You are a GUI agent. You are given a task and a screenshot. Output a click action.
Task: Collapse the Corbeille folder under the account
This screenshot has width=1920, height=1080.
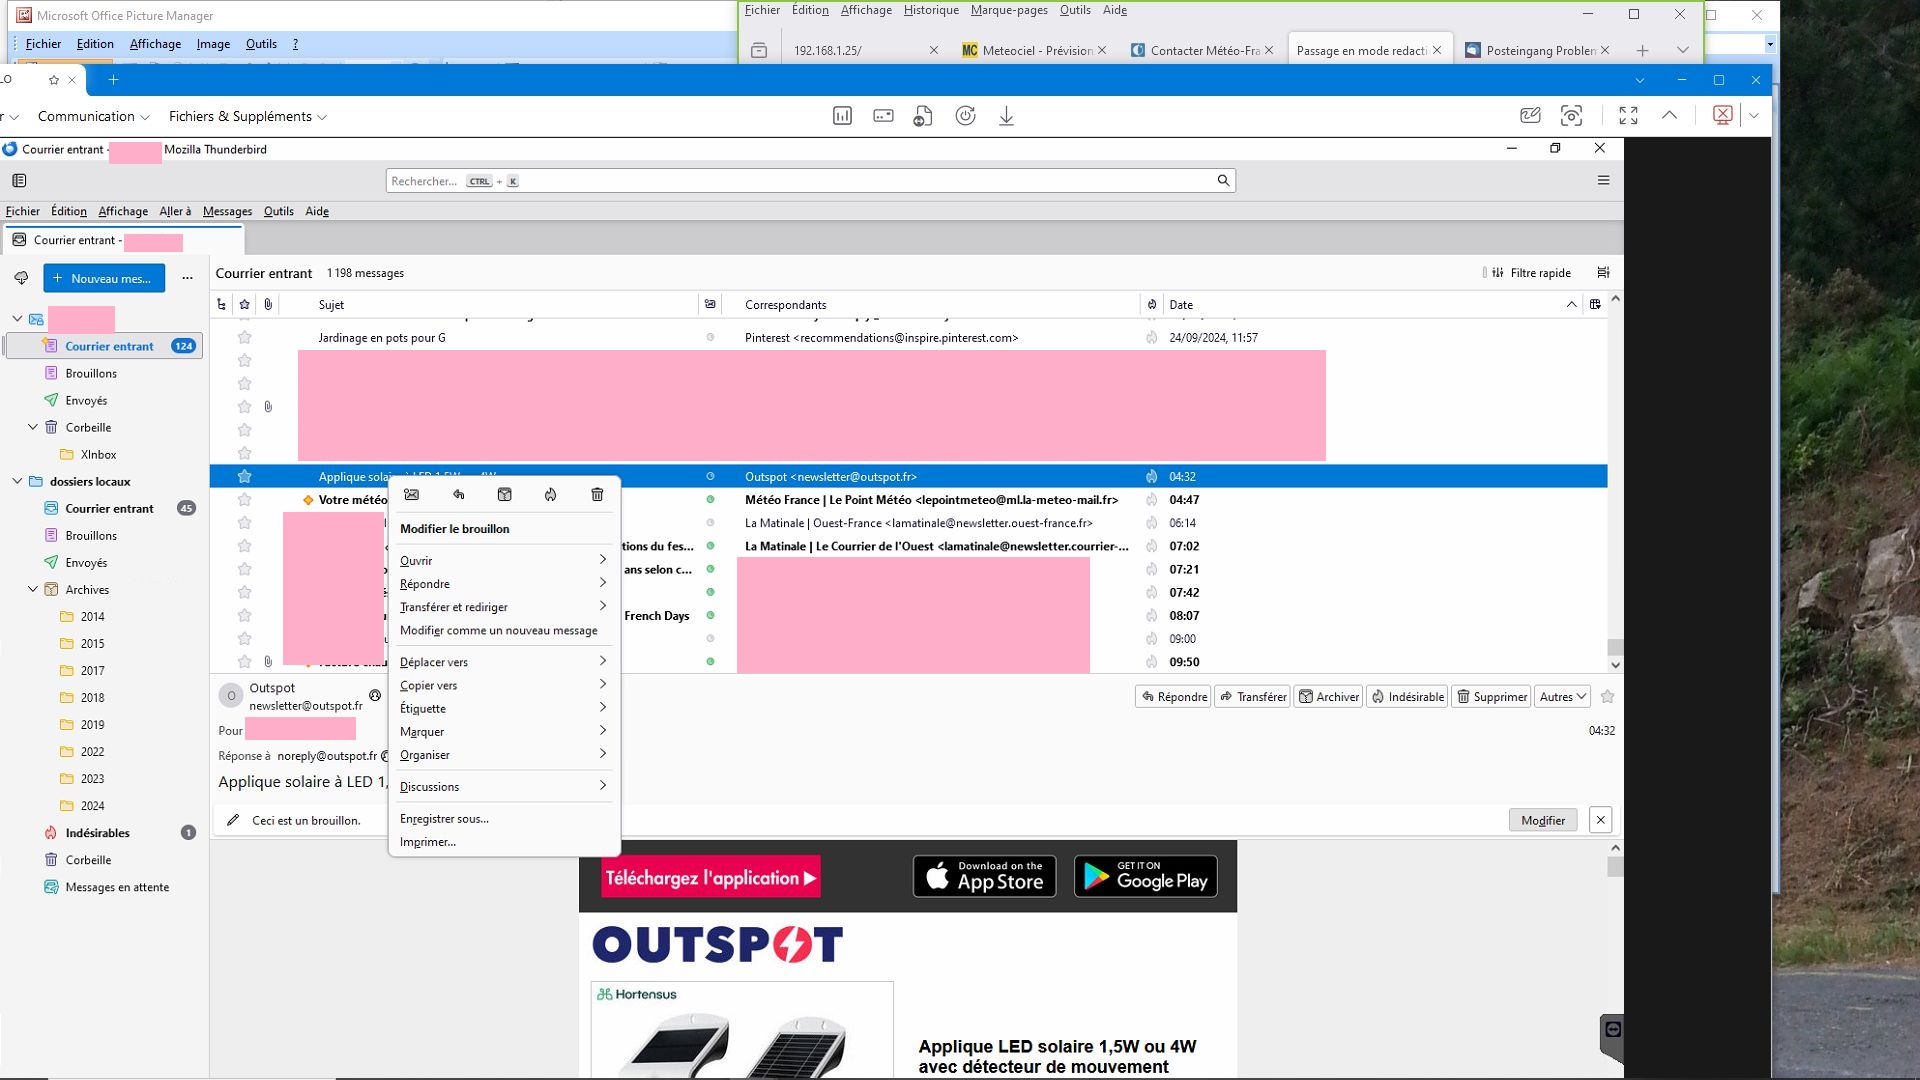click(33, 427)
